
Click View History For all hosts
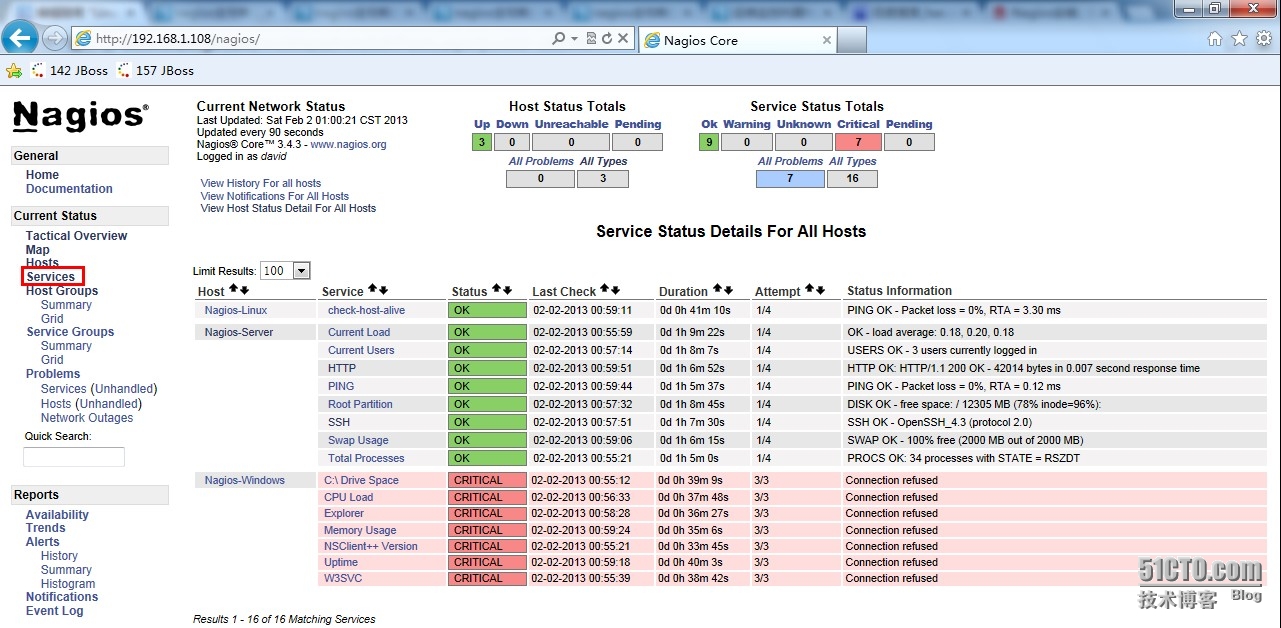(261, 183)
